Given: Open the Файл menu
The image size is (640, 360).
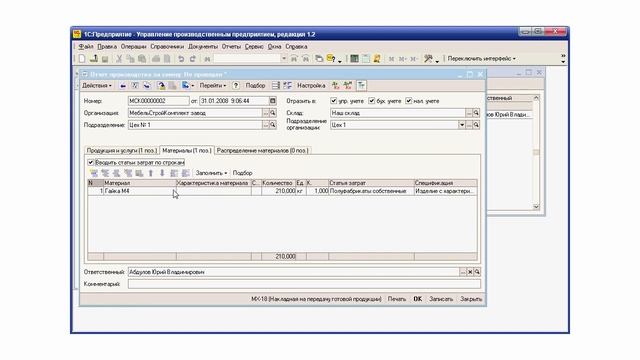Looking at the screenshot, I should point(86,47).
